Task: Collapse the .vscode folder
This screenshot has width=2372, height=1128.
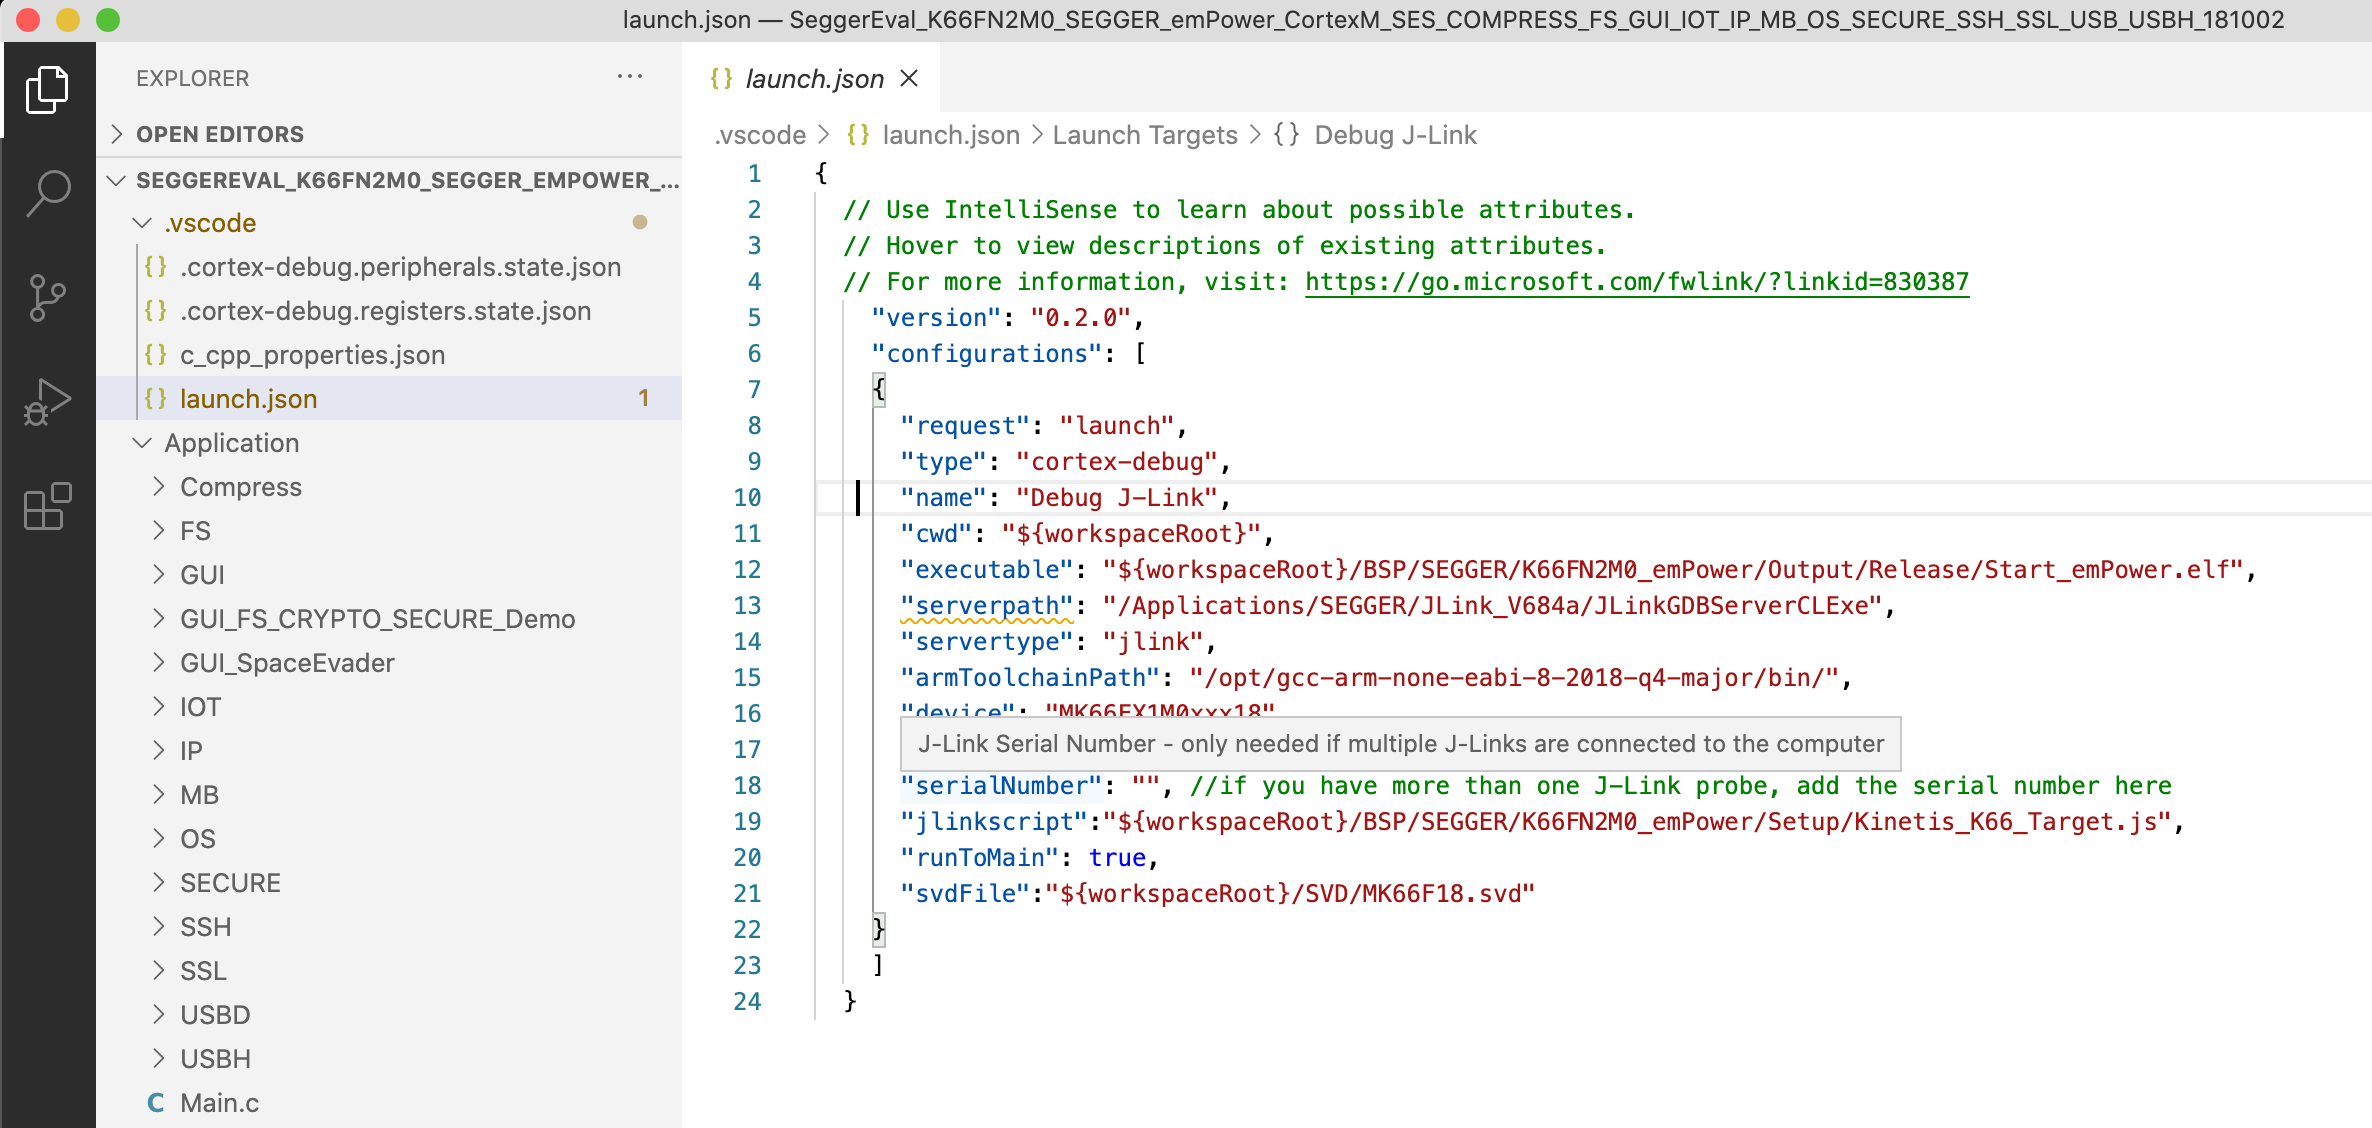Action: 143,223
